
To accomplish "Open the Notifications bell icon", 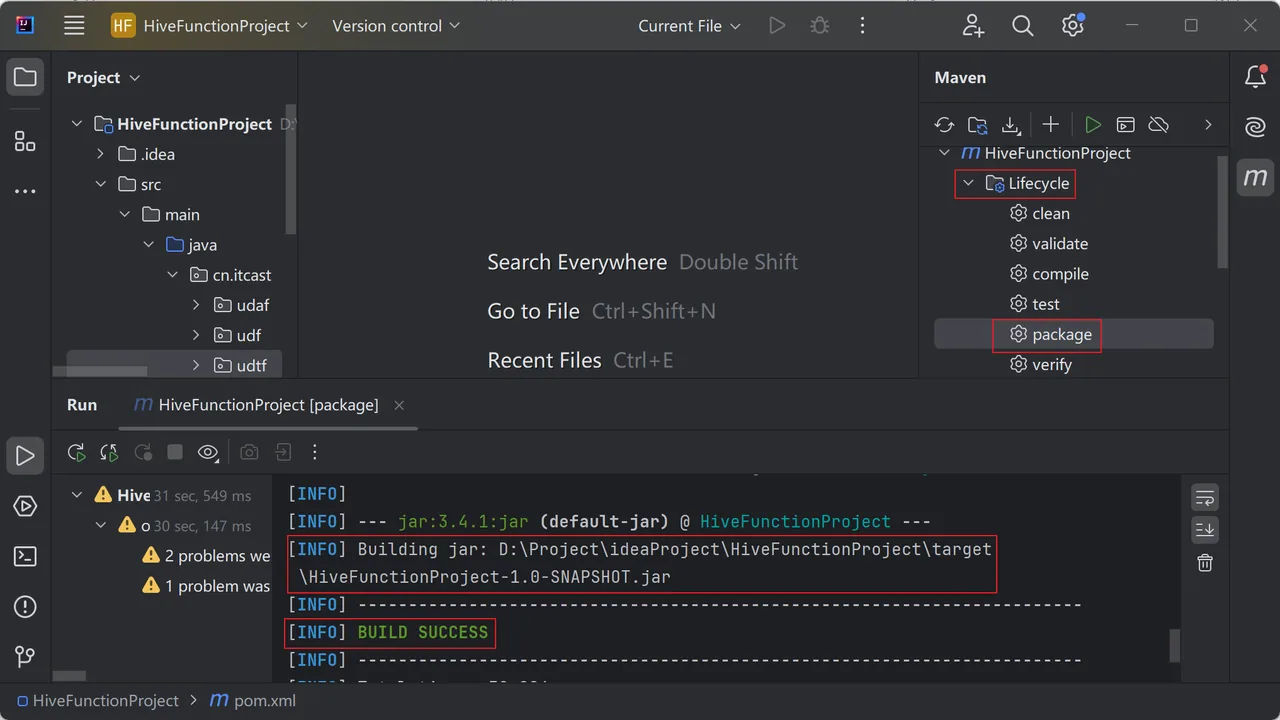I will tap(1255, 77).
